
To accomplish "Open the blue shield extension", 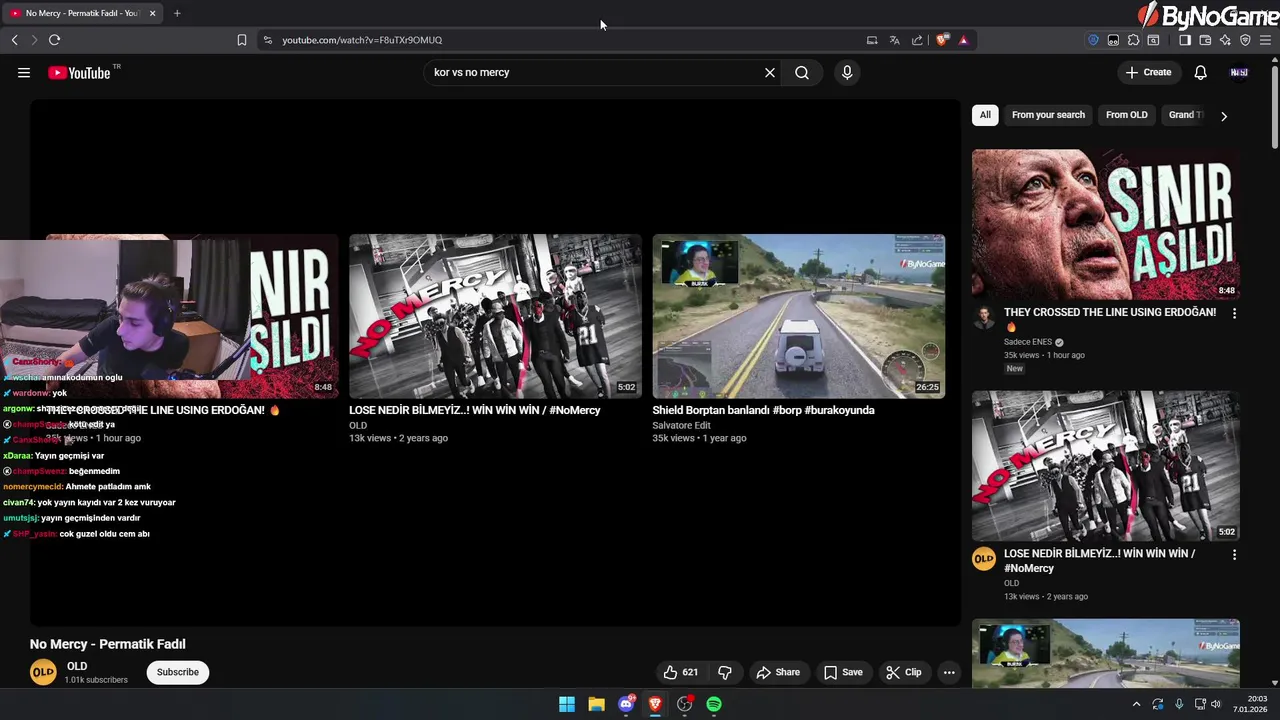I will point(1093,40).
